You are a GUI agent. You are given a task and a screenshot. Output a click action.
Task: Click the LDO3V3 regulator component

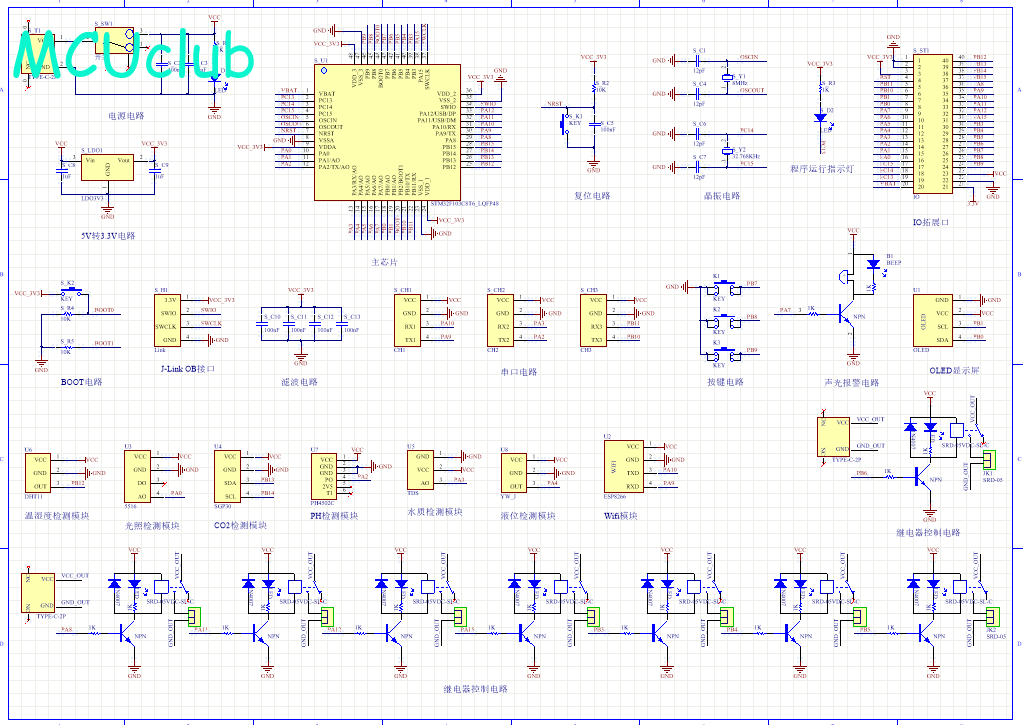pos(107,167)
